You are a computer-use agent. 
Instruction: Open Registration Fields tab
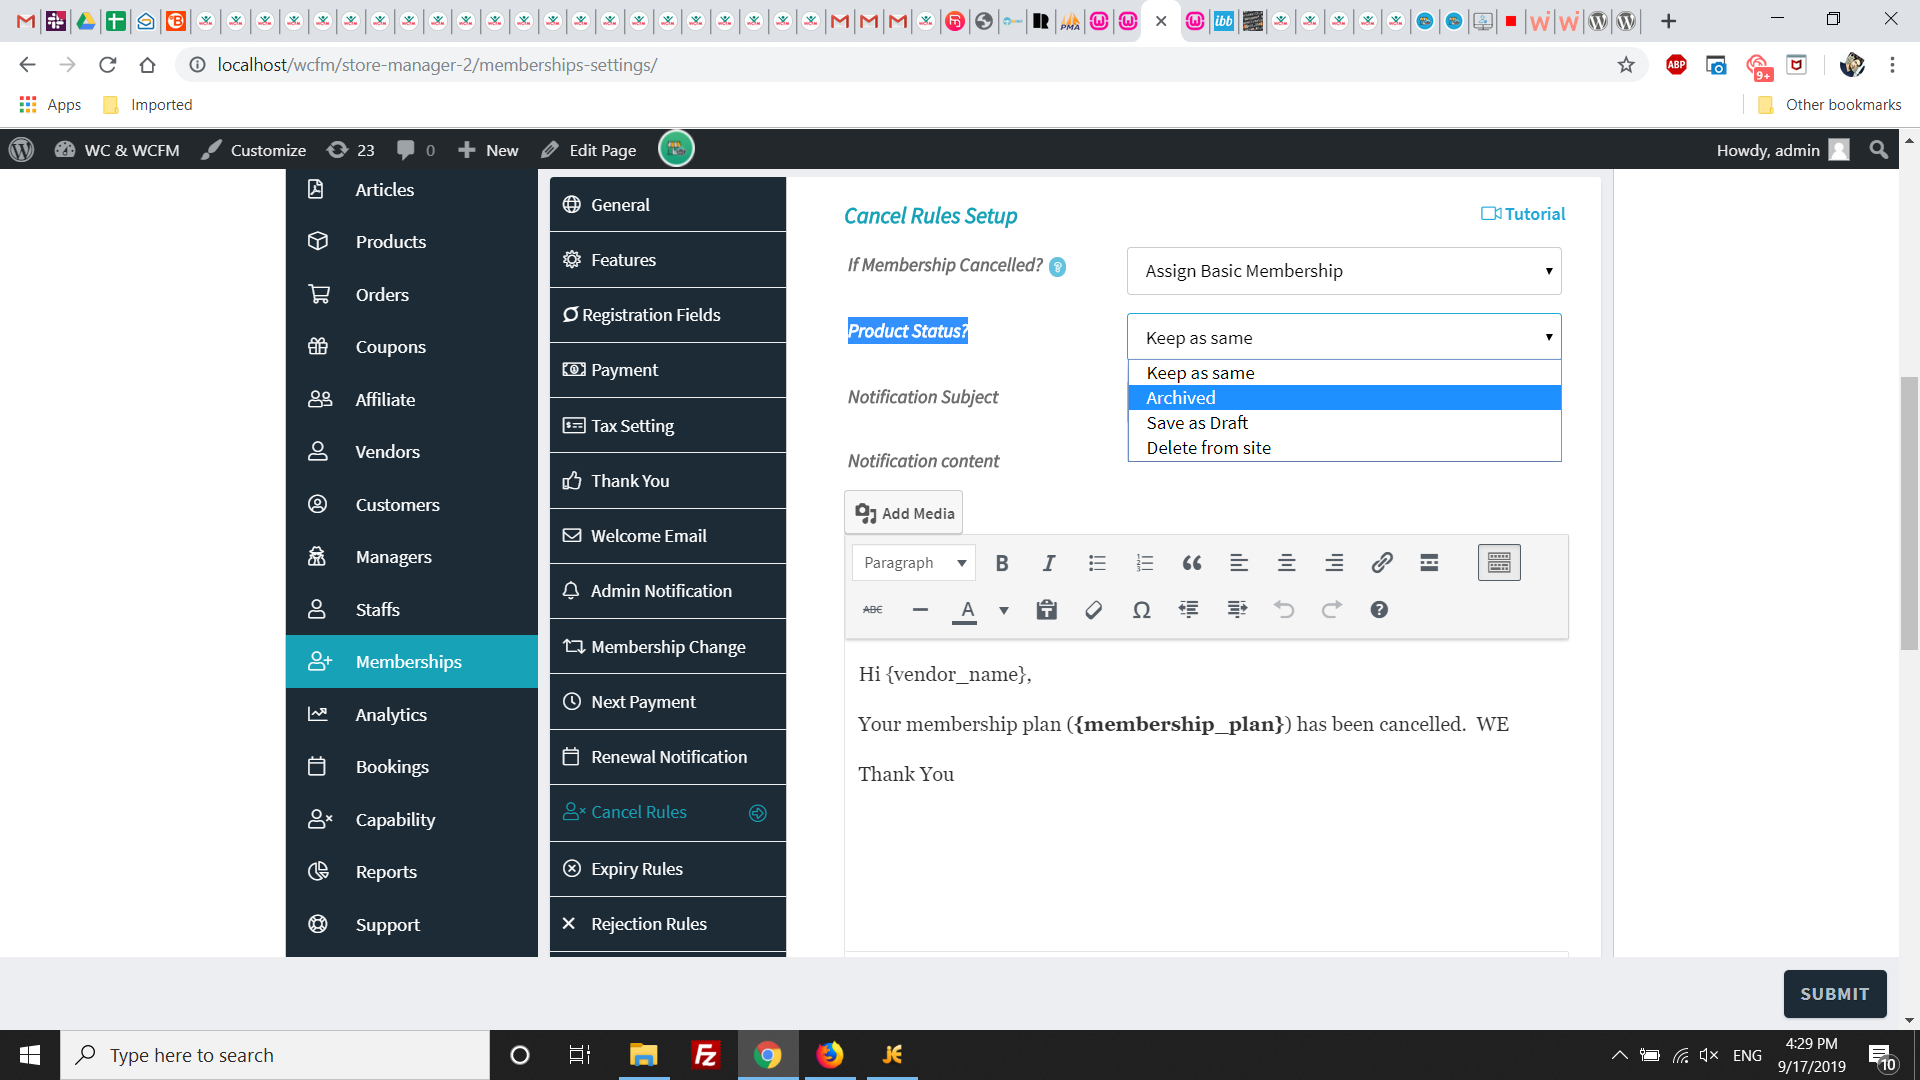pos(668,315)
